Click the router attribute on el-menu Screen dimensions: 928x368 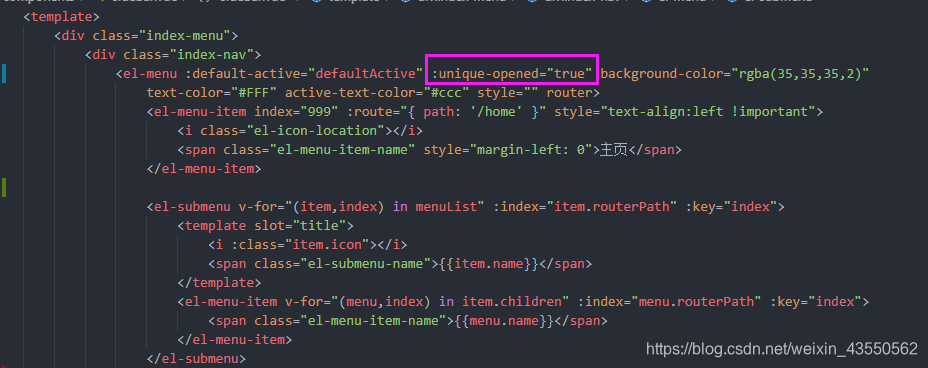pyautogui.click(x=569, y=93)
